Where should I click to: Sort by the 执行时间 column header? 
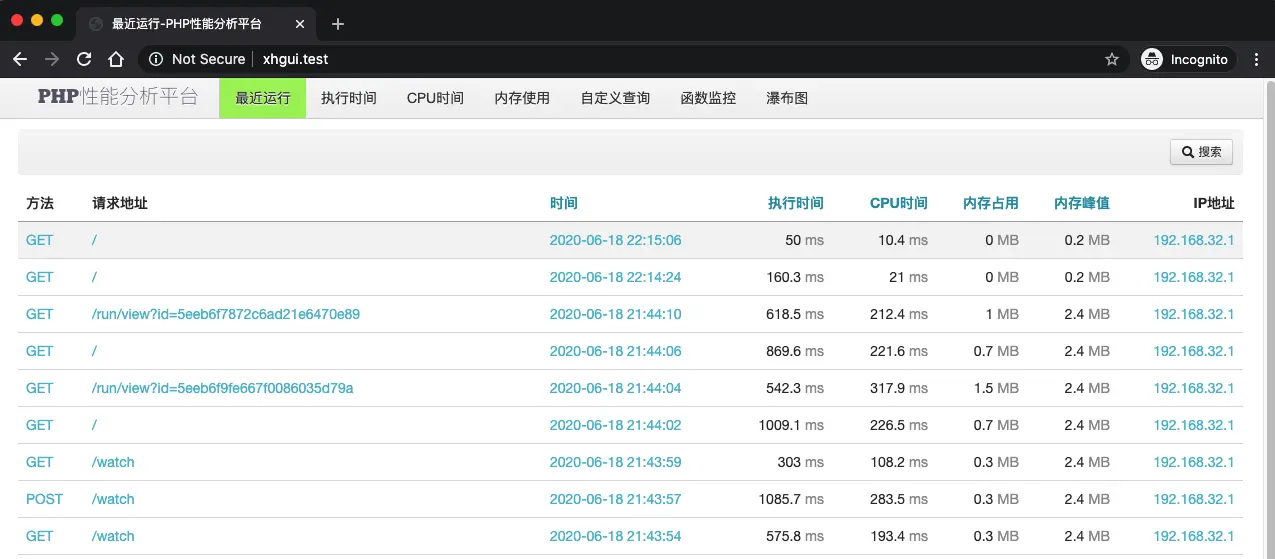click(x=796, y=203)
